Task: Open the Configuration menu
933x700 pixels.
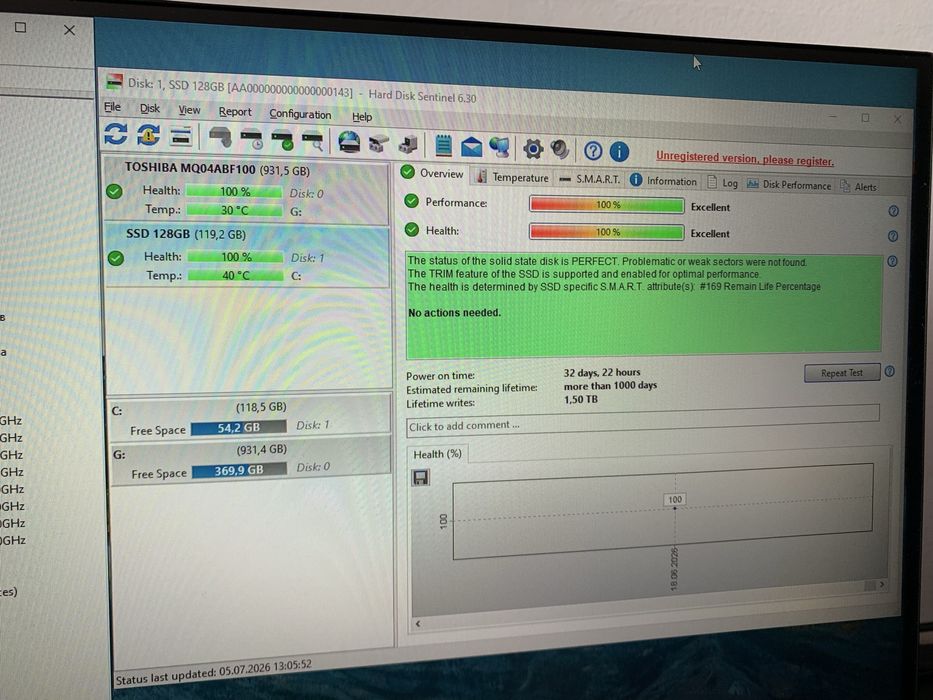Action: tap(300, 114)
